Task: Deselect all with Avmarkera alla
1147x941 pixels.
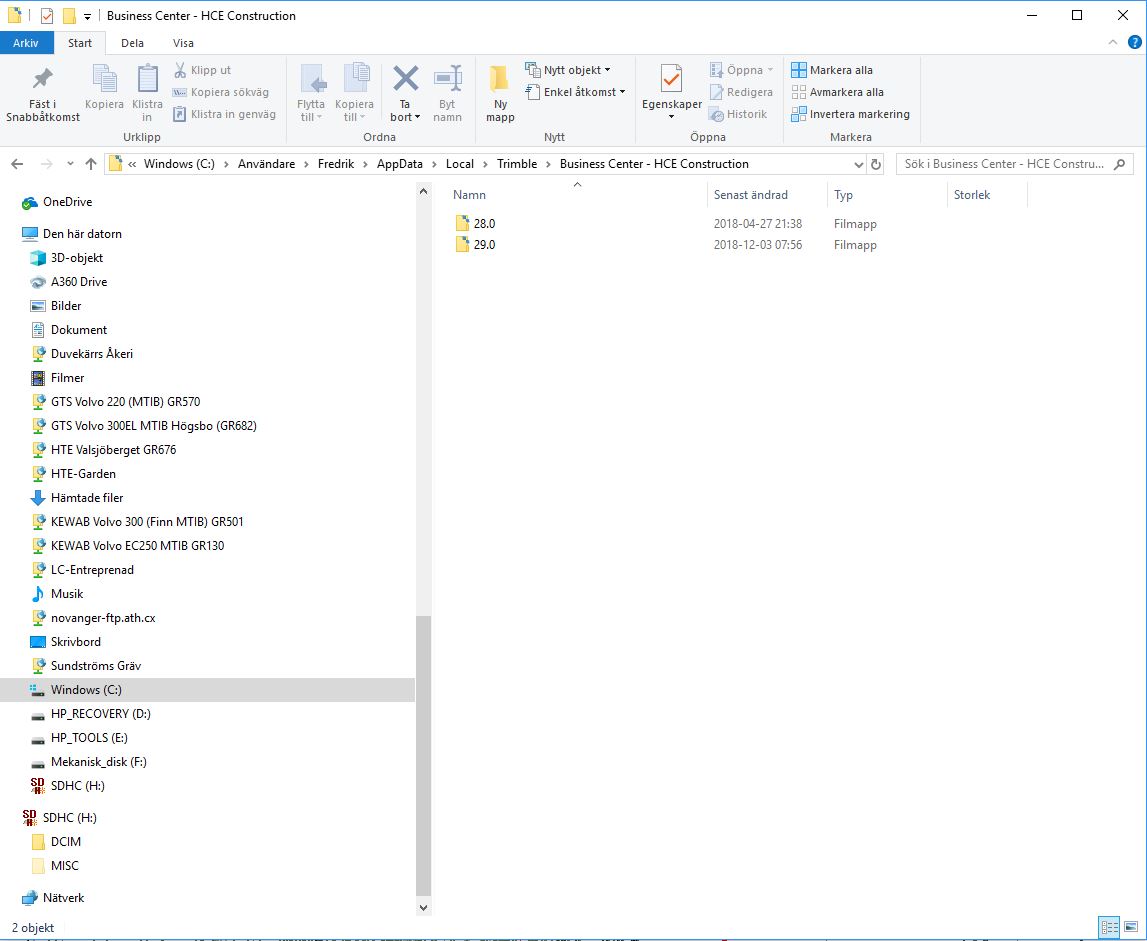Action: pyautogui.click(x=838, y=92)
